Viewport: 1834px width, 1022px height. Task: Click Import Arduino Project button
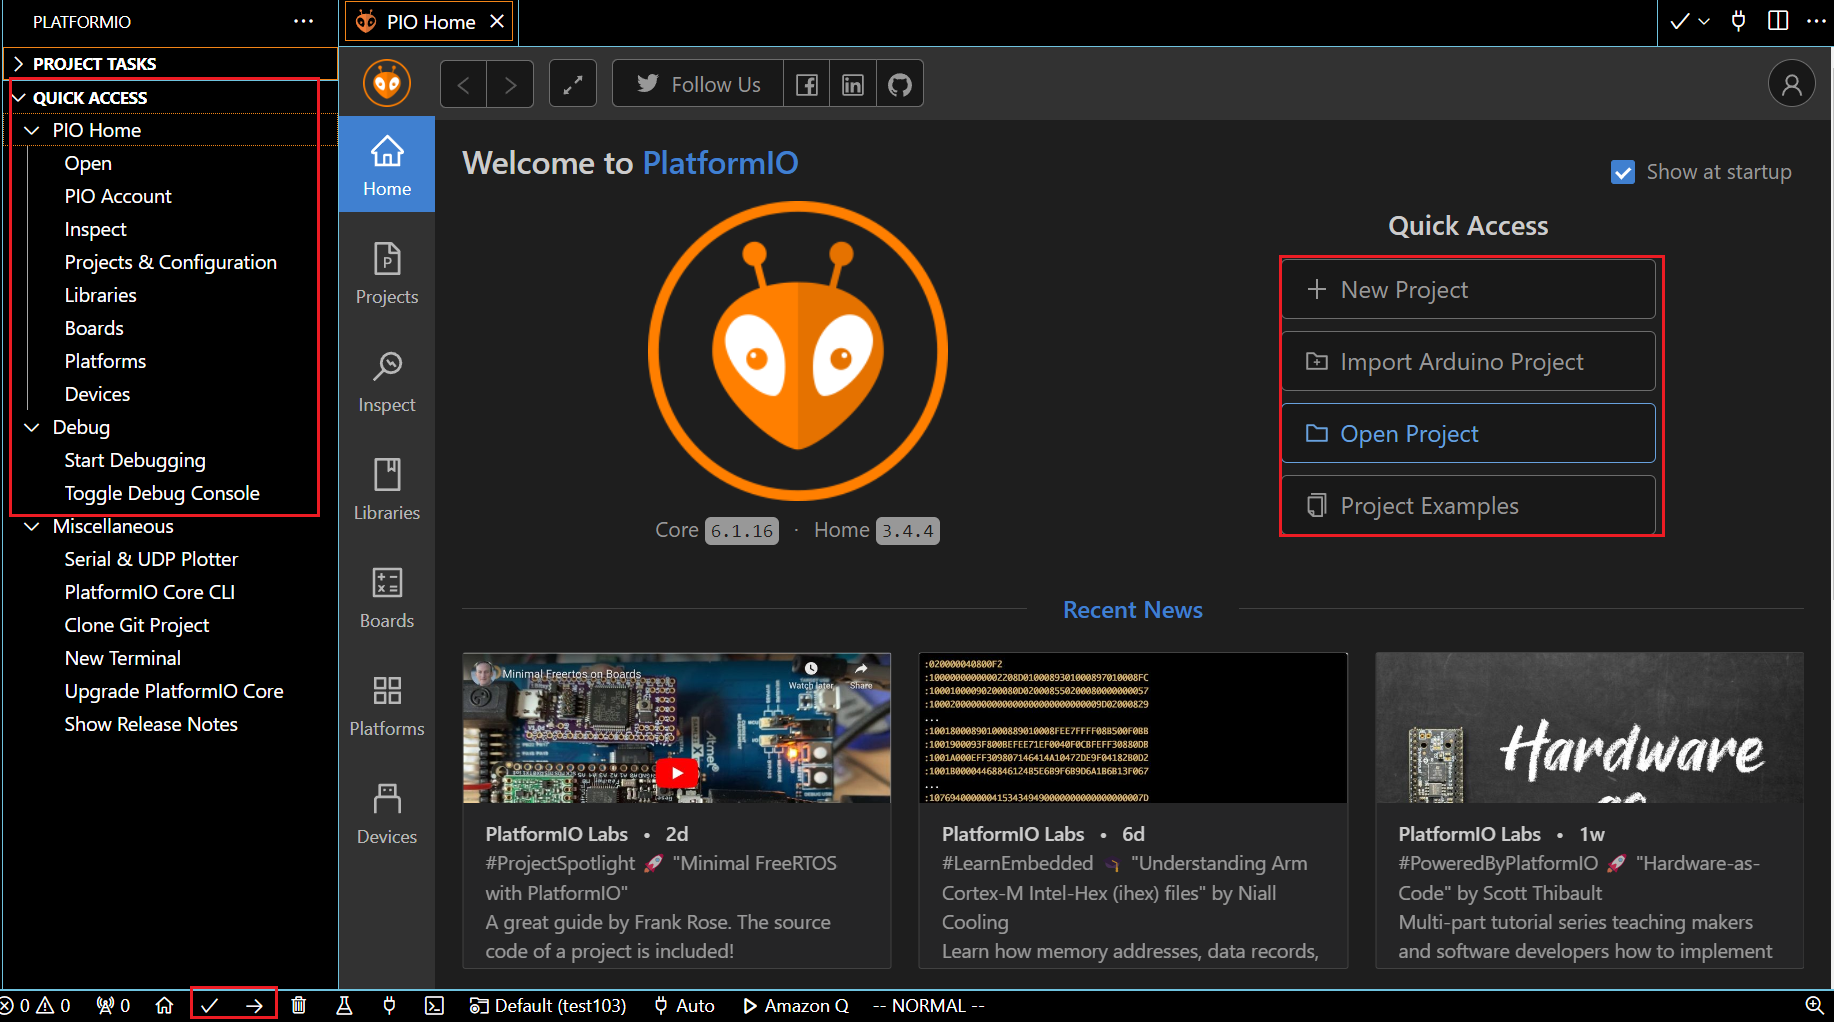[x=1468, y=362]
